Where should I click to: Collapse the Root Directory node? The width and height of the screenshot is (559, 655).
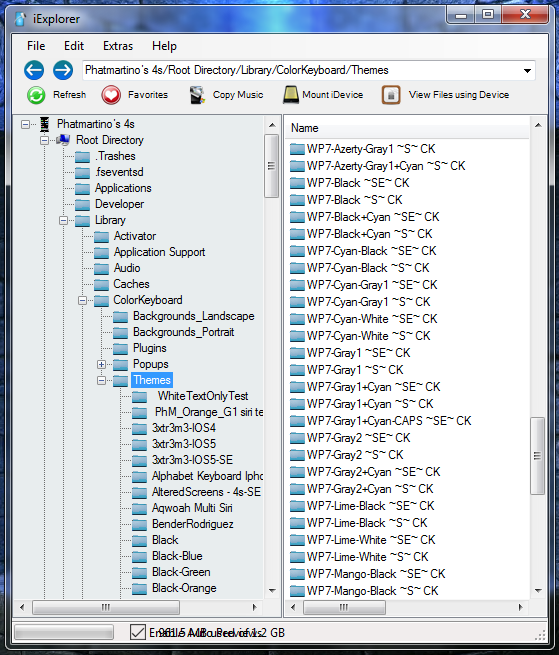44,140
